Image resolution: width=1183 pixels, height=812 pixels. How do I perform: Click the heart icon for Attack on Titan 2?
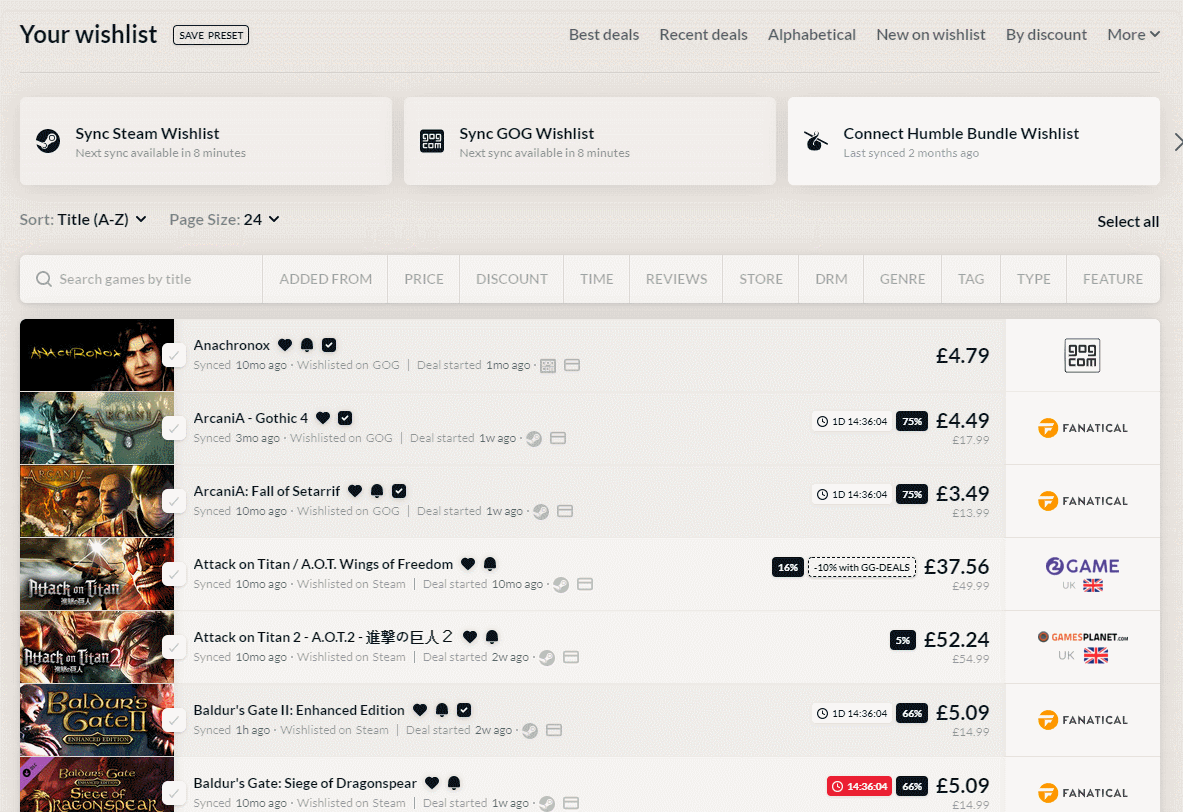tap(469, 637)
